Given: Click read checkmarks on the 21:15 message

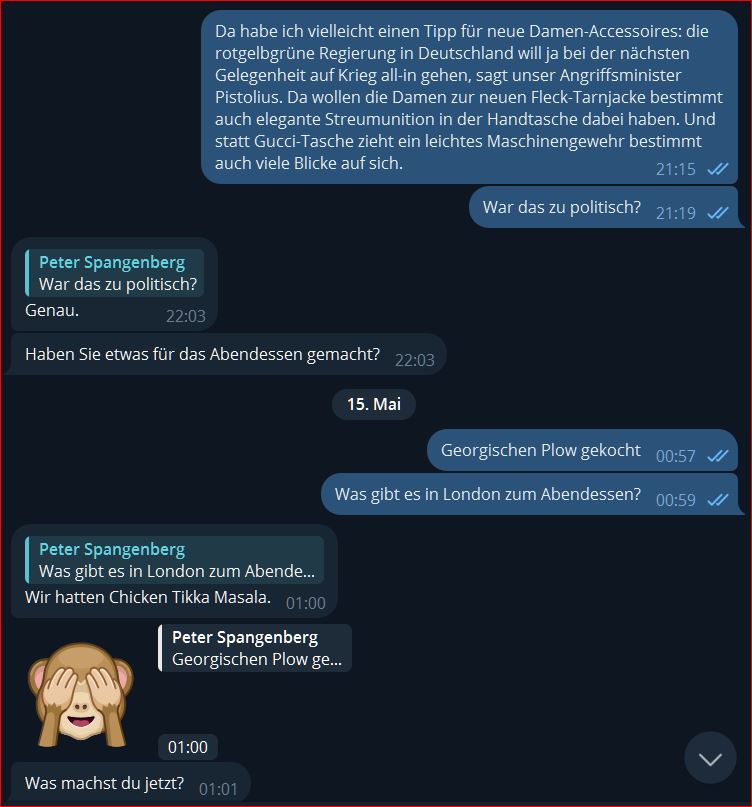Looking at the screenshot, I should coord(718,169).
